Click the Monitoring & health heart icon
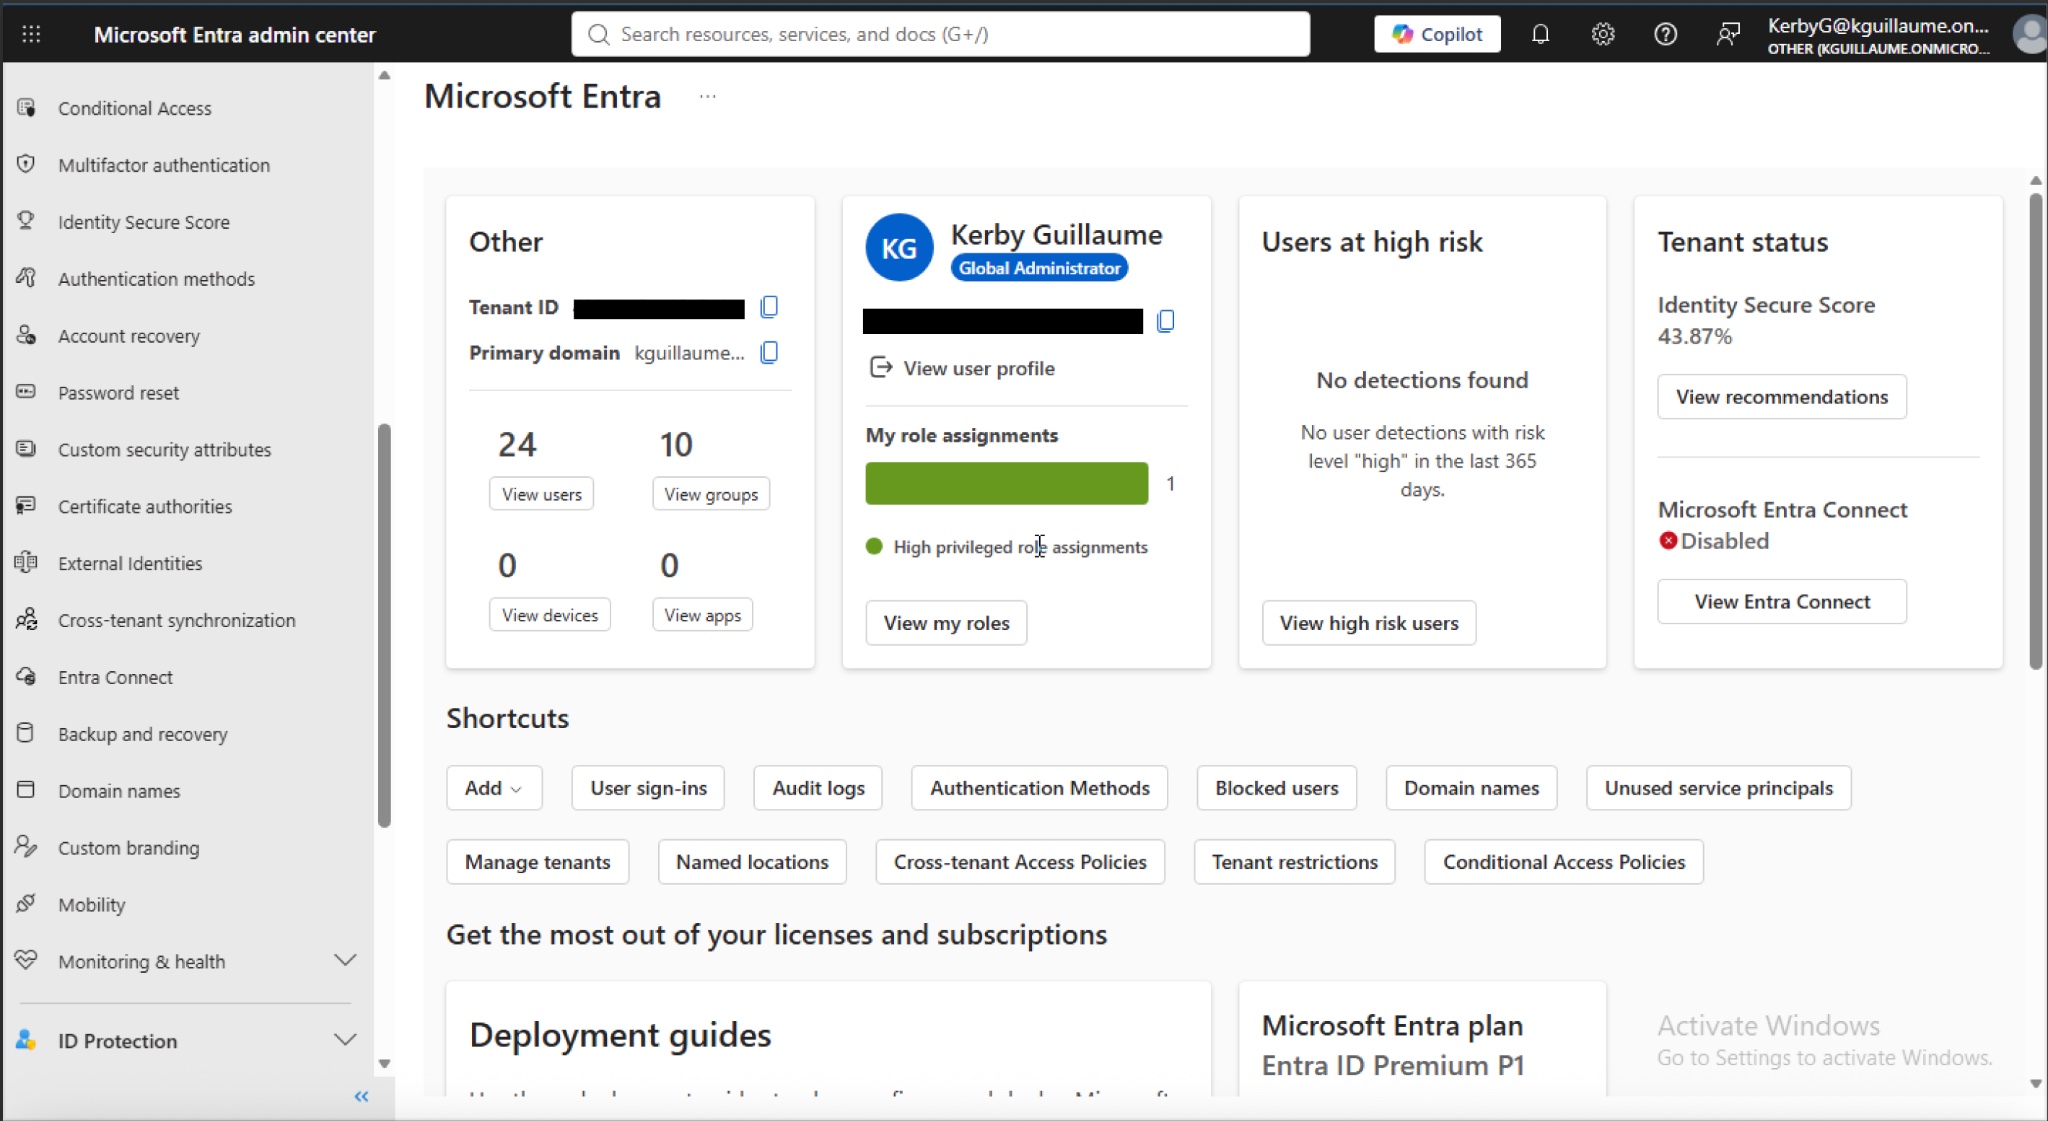The height and width of the screenshot is (1121, 2048). click(26, 960)
